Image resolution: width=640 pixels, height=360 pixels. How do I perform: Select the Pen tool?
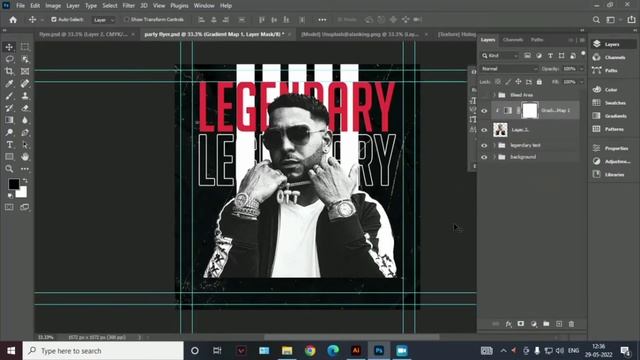coord(25,132)
